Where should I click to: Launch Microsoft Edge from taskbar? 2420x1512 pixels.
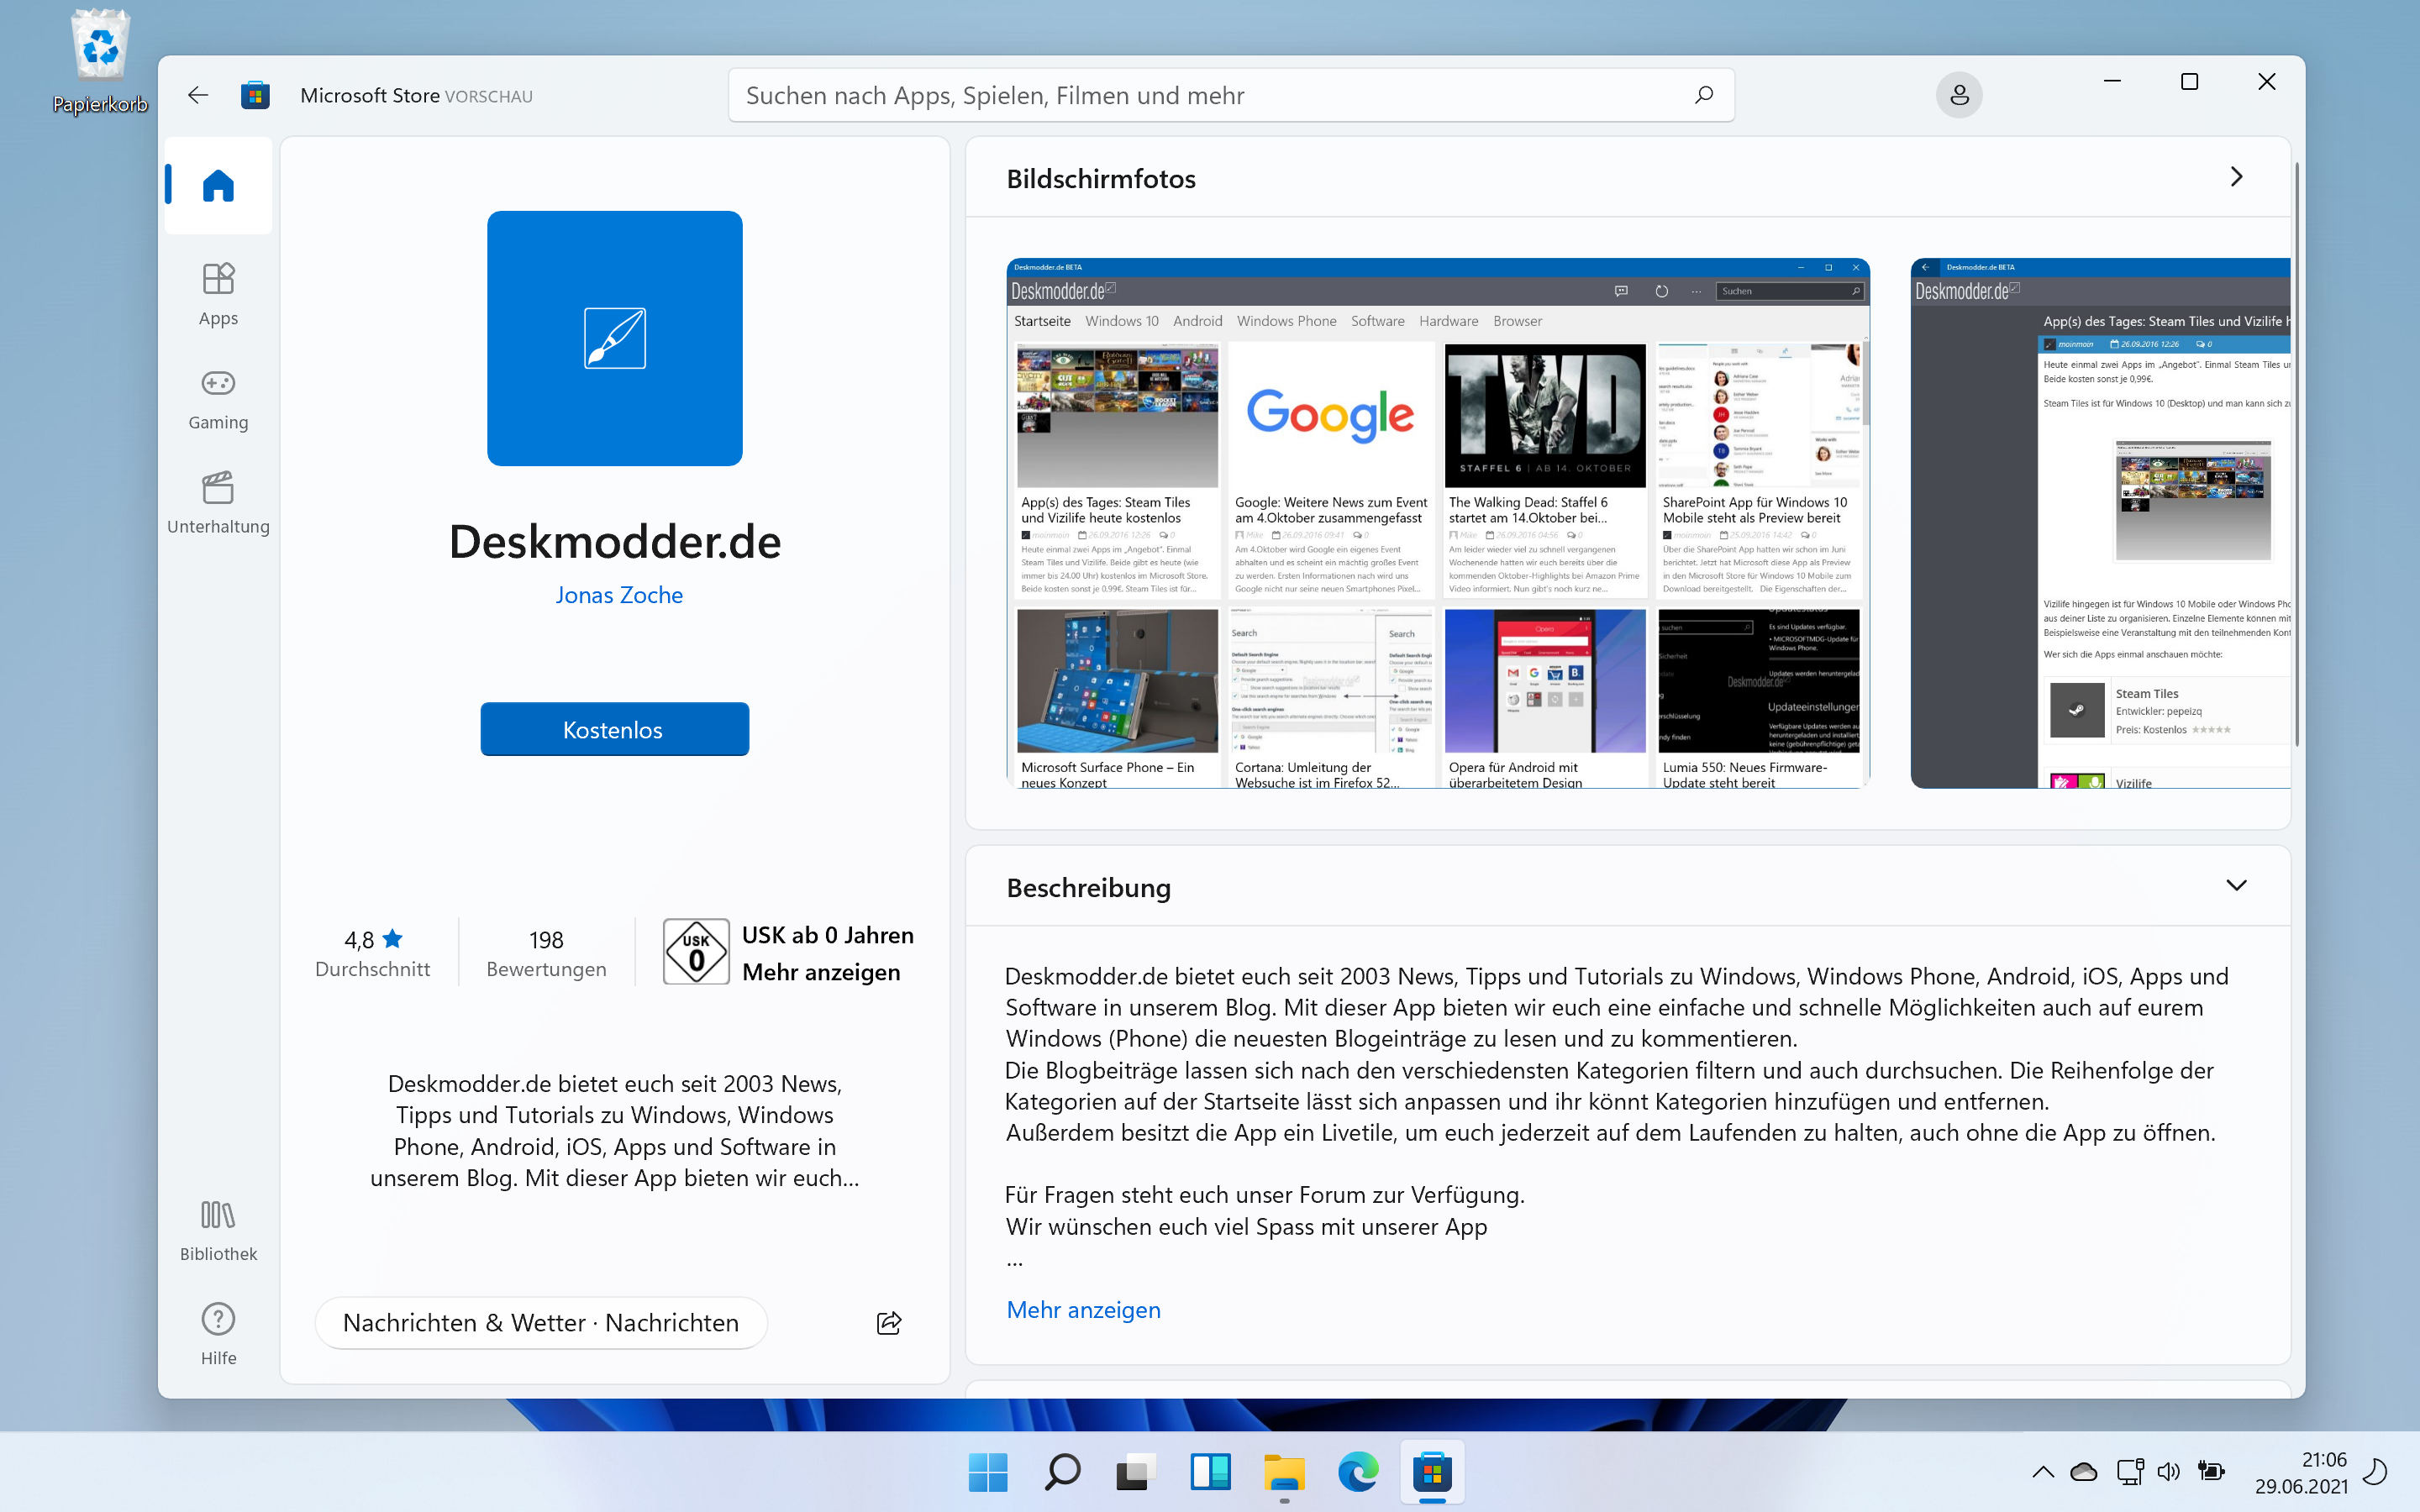pyautogui.click(x=1358, y=1471)
